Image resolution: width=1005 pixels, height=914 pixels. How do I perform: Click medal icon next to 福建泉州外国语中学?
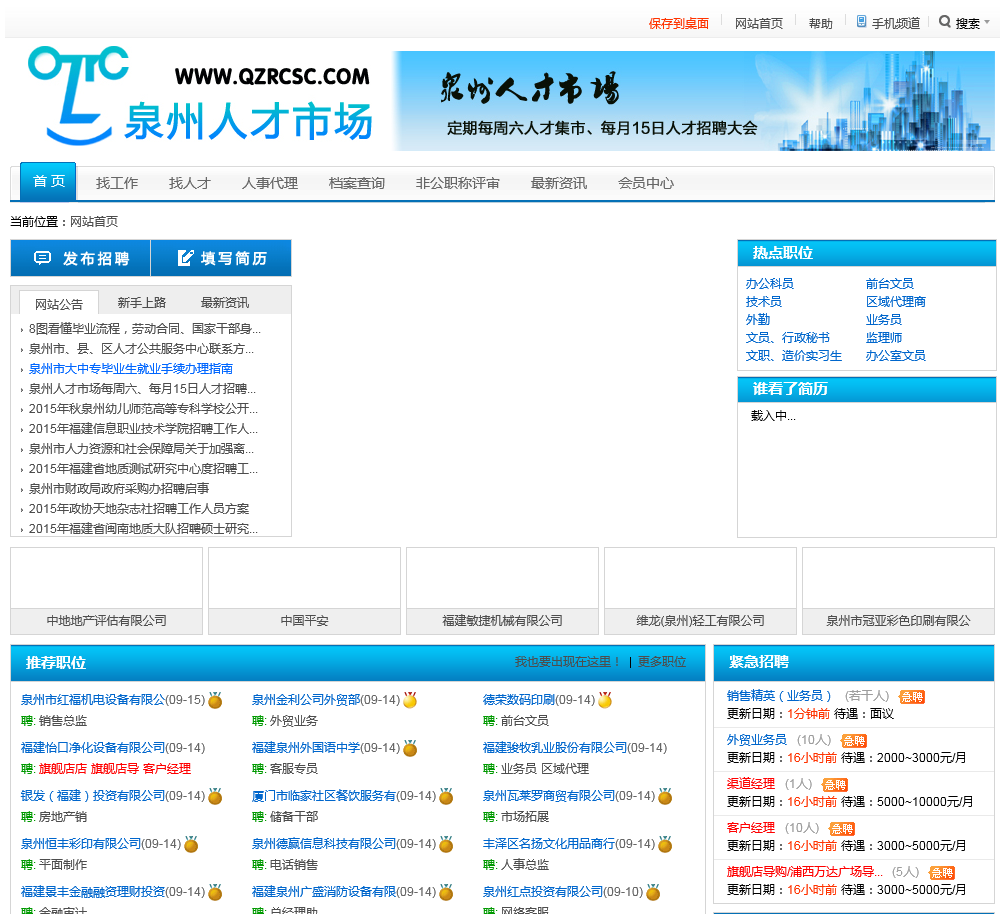(410, 748)
